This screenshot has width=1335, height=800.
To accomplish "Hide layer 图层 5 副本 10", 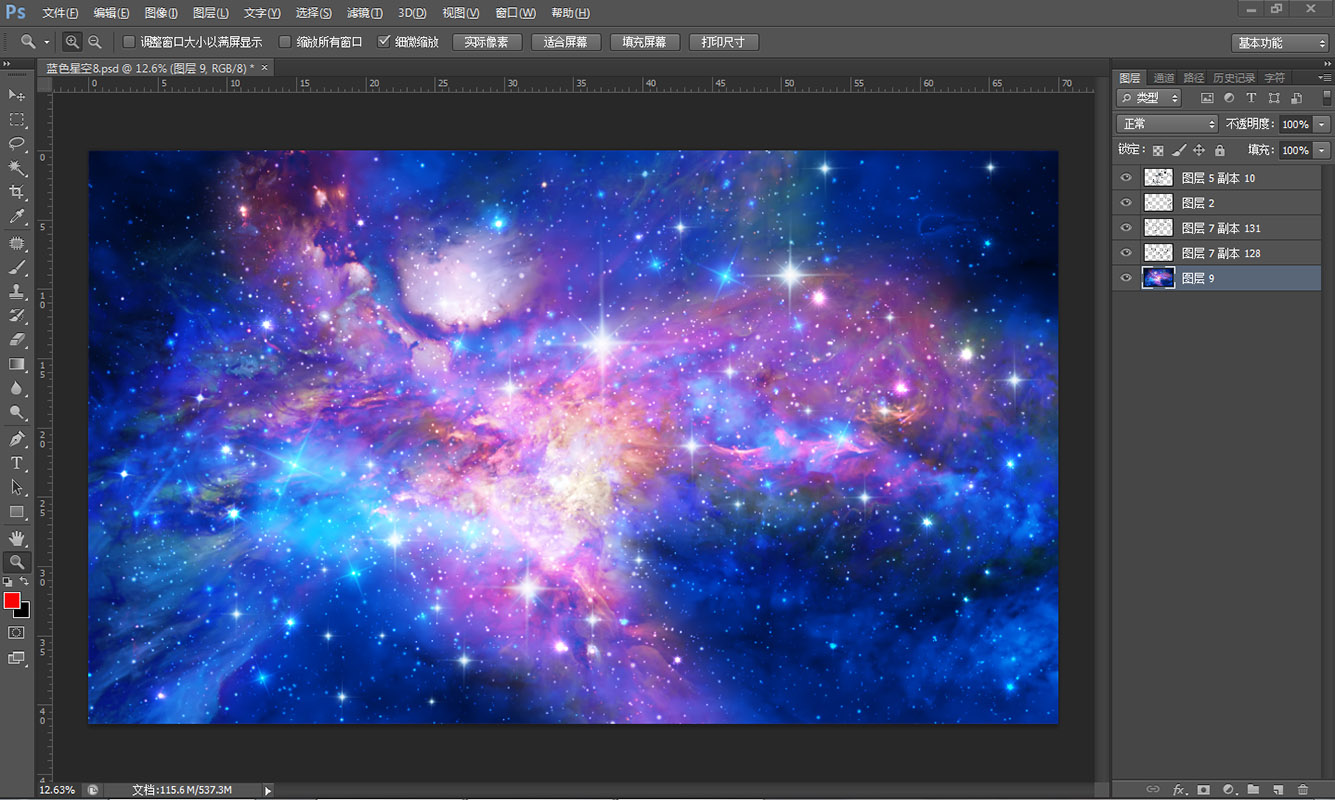I will [1127, 178].
